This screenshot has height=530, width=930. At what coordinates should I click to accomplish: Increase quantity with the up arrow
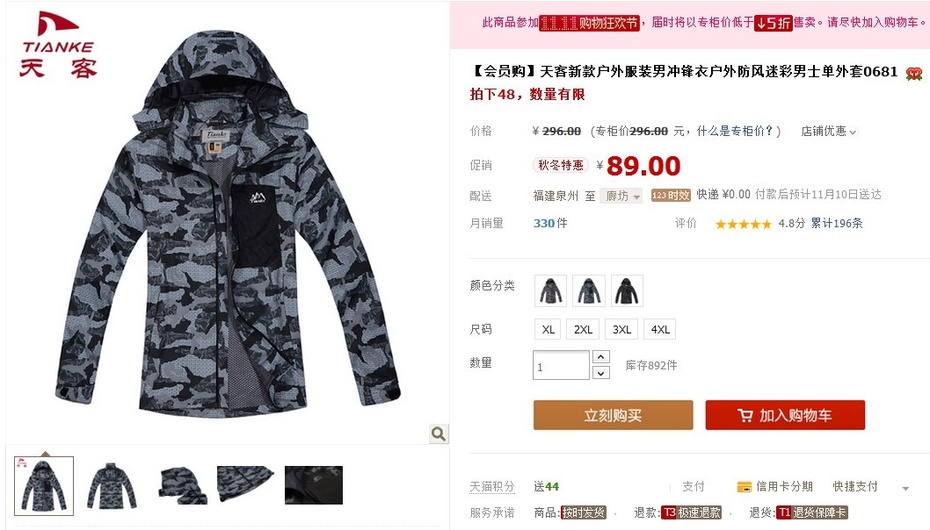[601, 357]
